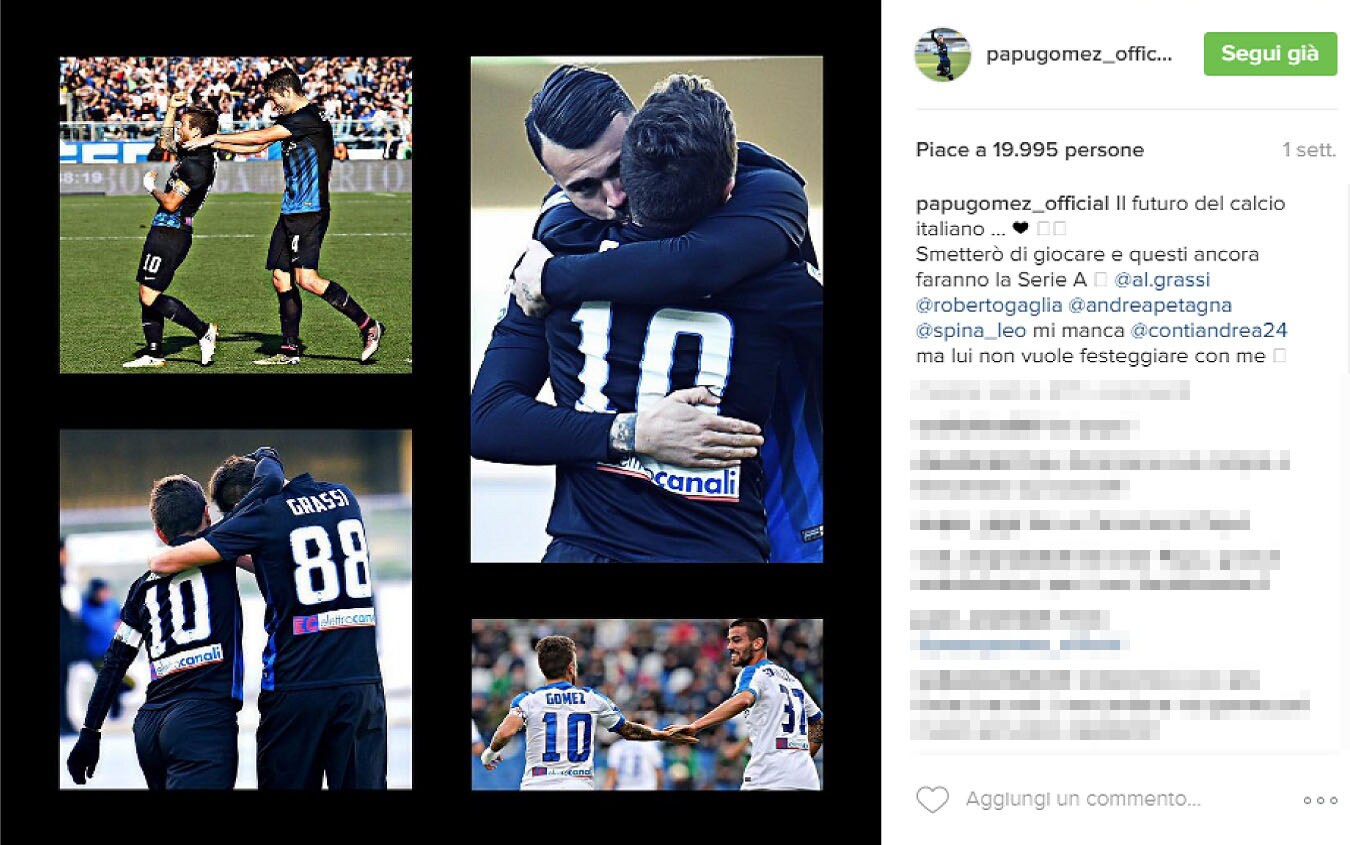
Task: Click the large hugging number 10 photo
Action: pos(647,309)
